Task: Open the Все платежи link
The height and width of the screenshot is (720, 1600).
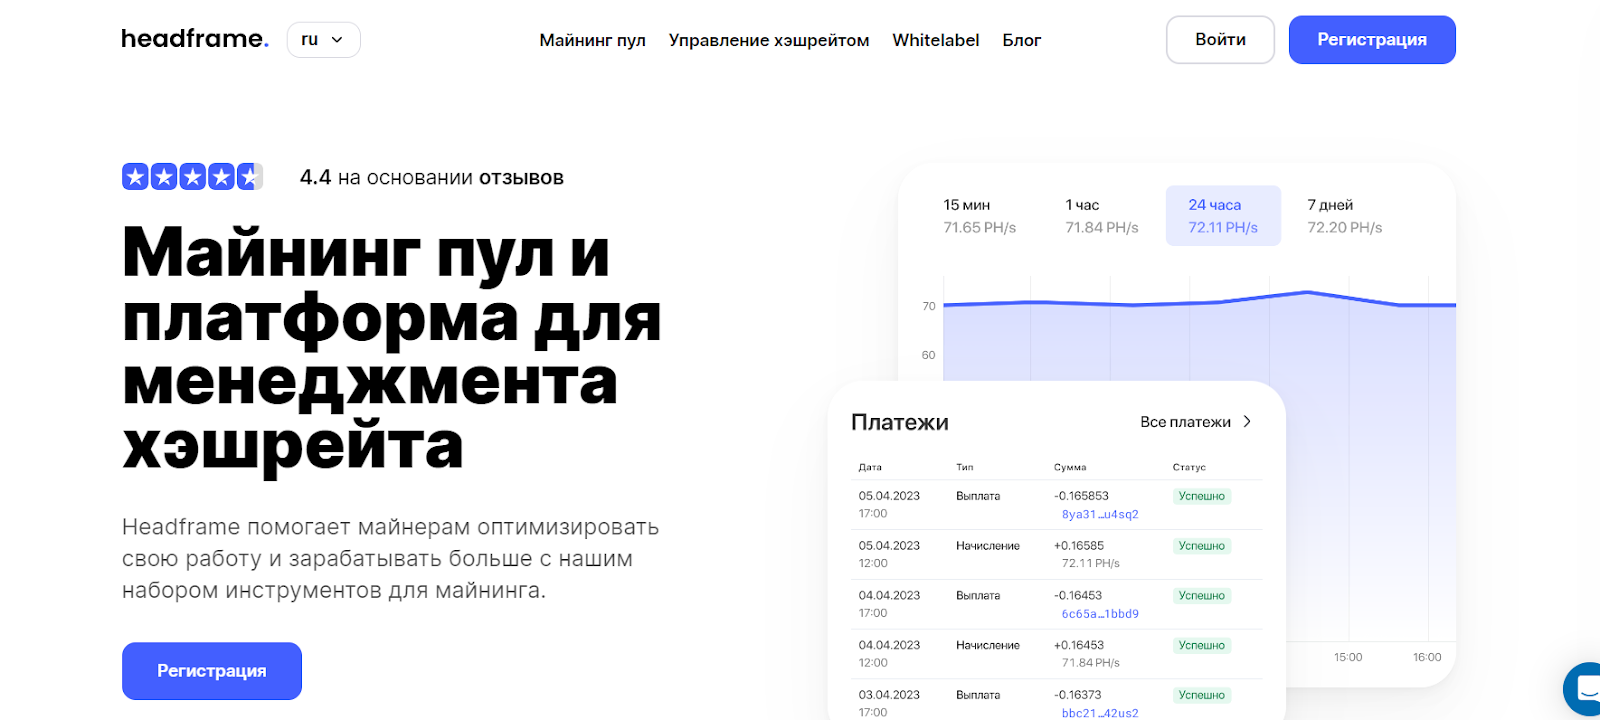Action: (x=1185, y=422)
